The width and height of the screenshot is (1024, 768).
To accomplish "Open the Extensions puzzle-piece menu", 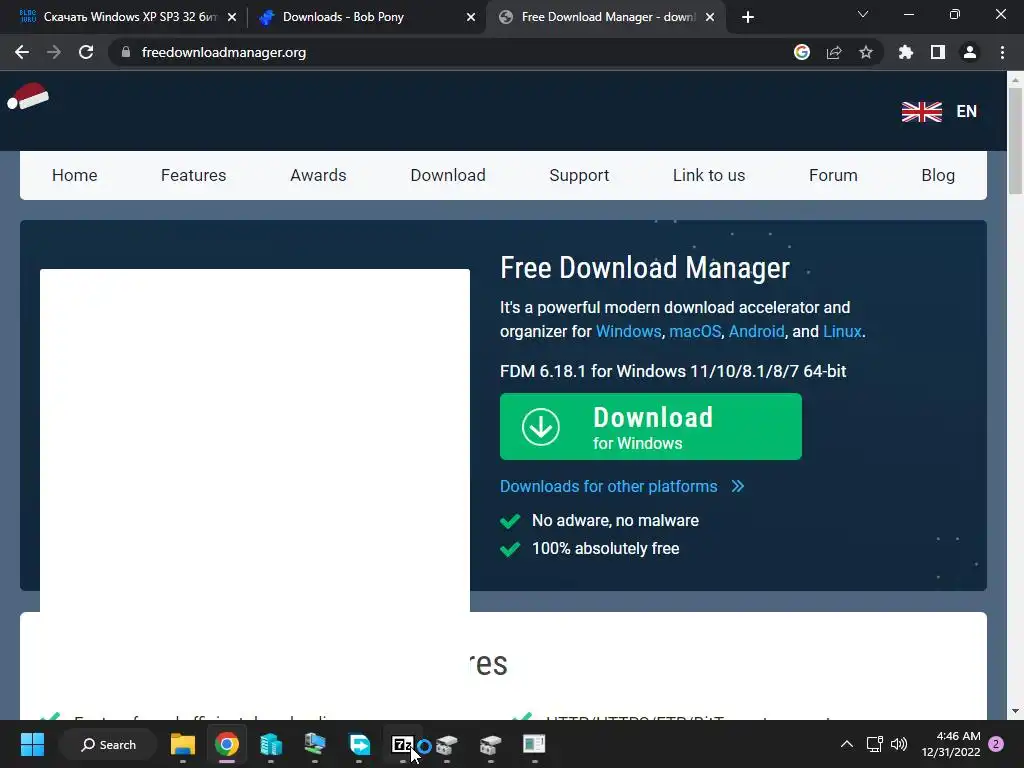I will [906, 52].
